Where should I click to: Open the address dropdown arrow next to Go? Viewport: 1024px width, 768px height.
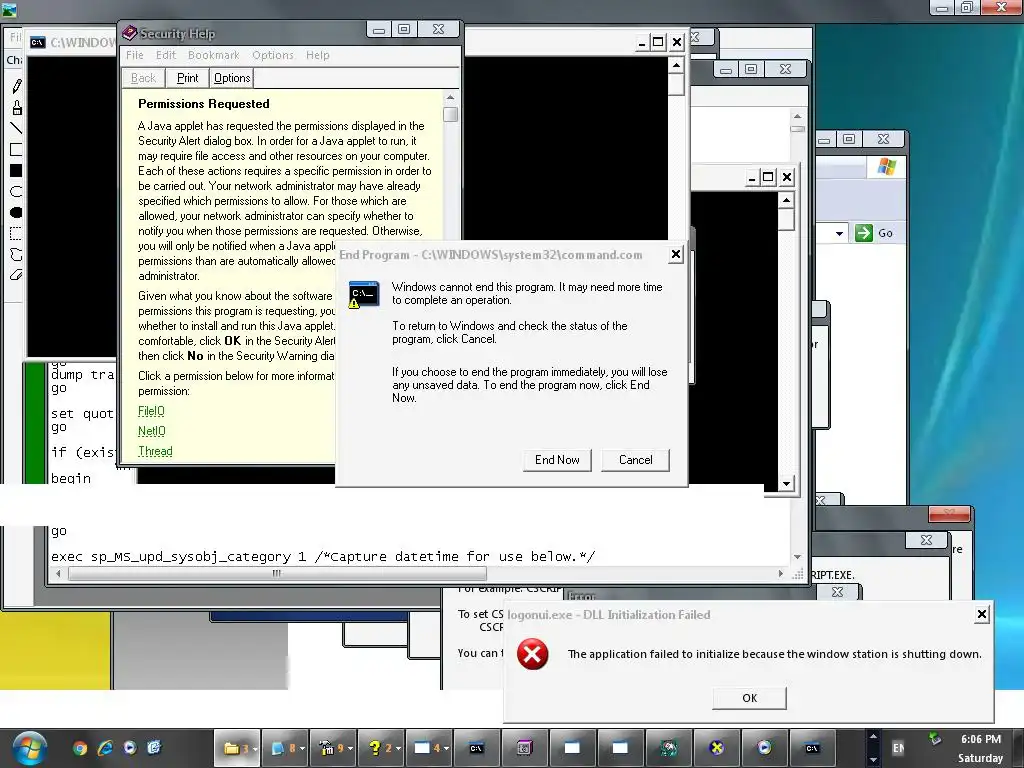839,233
